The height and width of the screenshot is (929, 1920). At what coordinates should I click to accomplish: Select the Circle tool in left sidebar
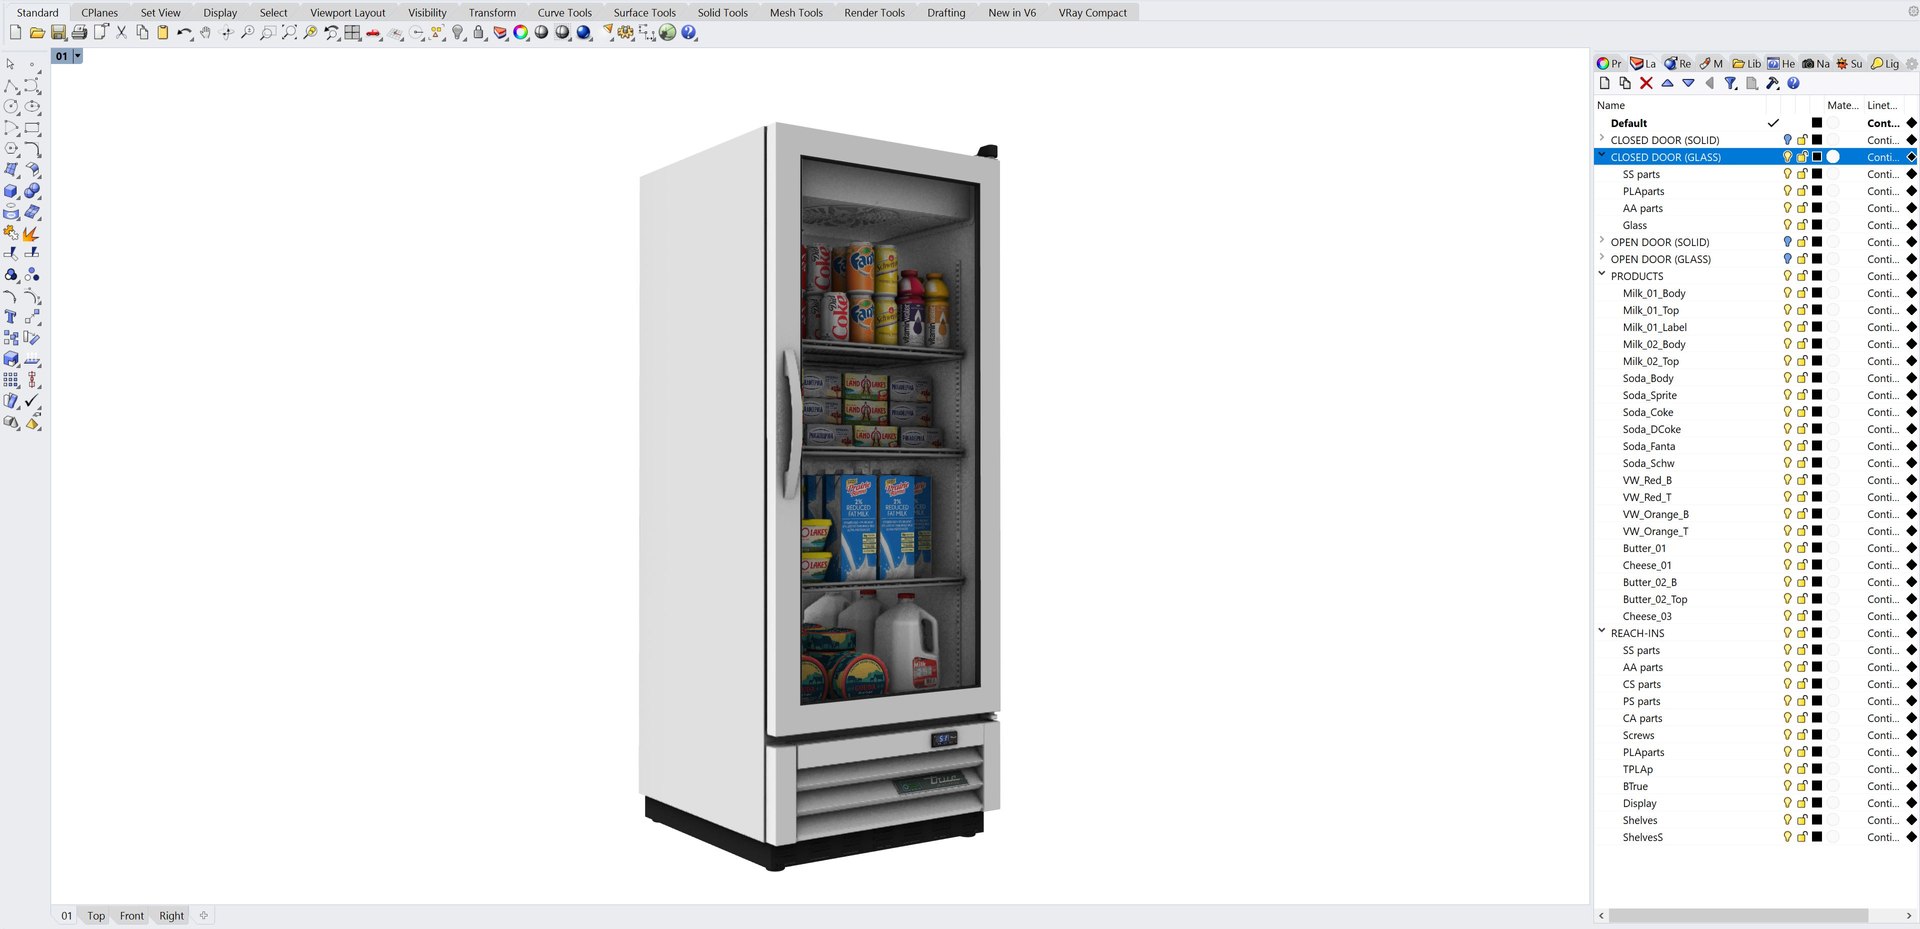pyautogui.click(x=11, y=107)
